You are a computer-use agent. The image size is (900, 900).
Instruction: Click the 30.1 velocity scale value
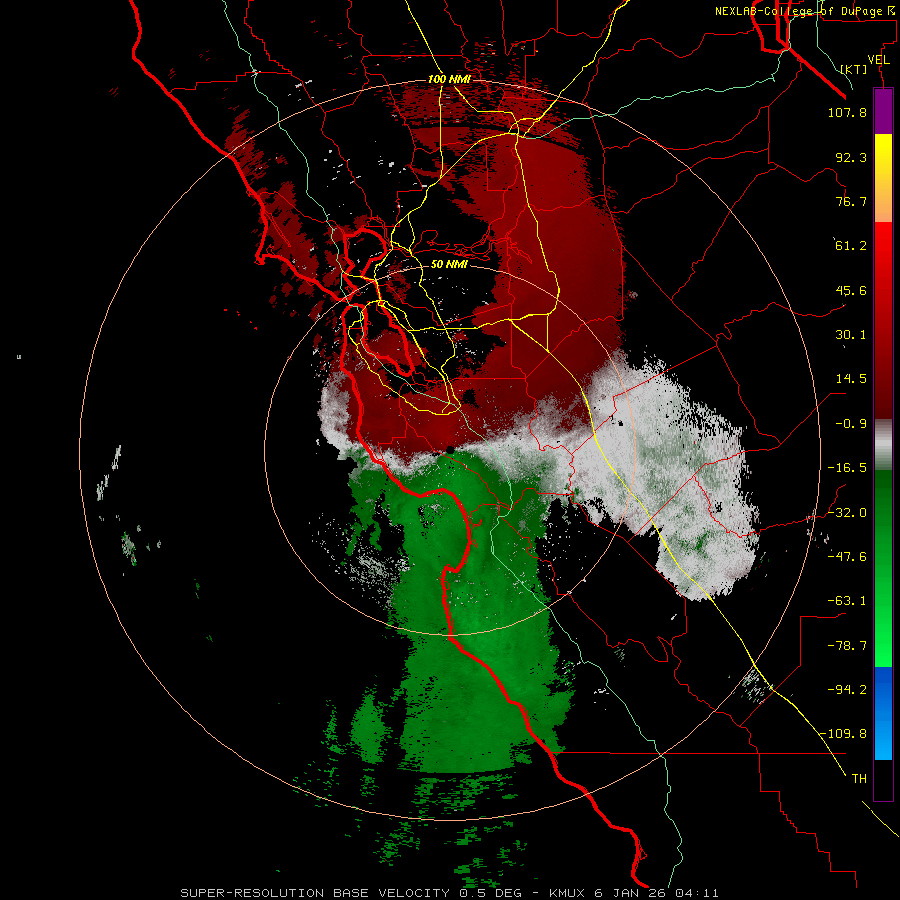tap(851, 335)
